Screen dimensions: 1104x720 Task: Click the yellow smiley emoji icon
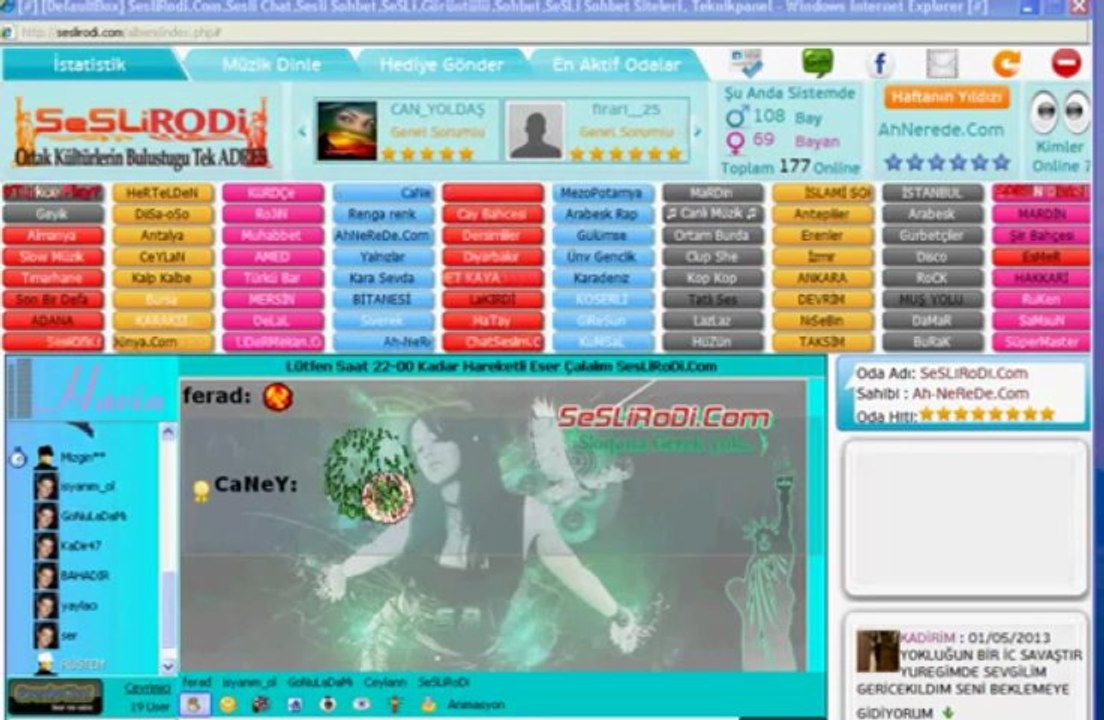point(227,704)
